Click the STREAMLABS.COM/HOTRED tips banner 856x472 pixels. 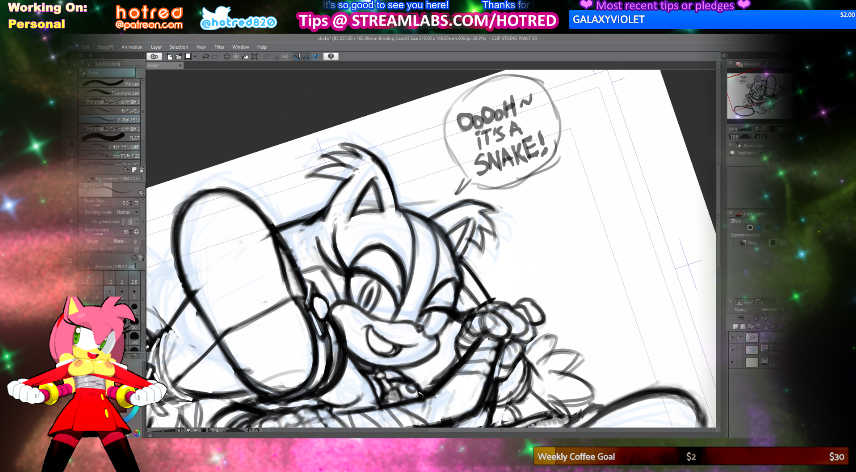click(427, 21)
